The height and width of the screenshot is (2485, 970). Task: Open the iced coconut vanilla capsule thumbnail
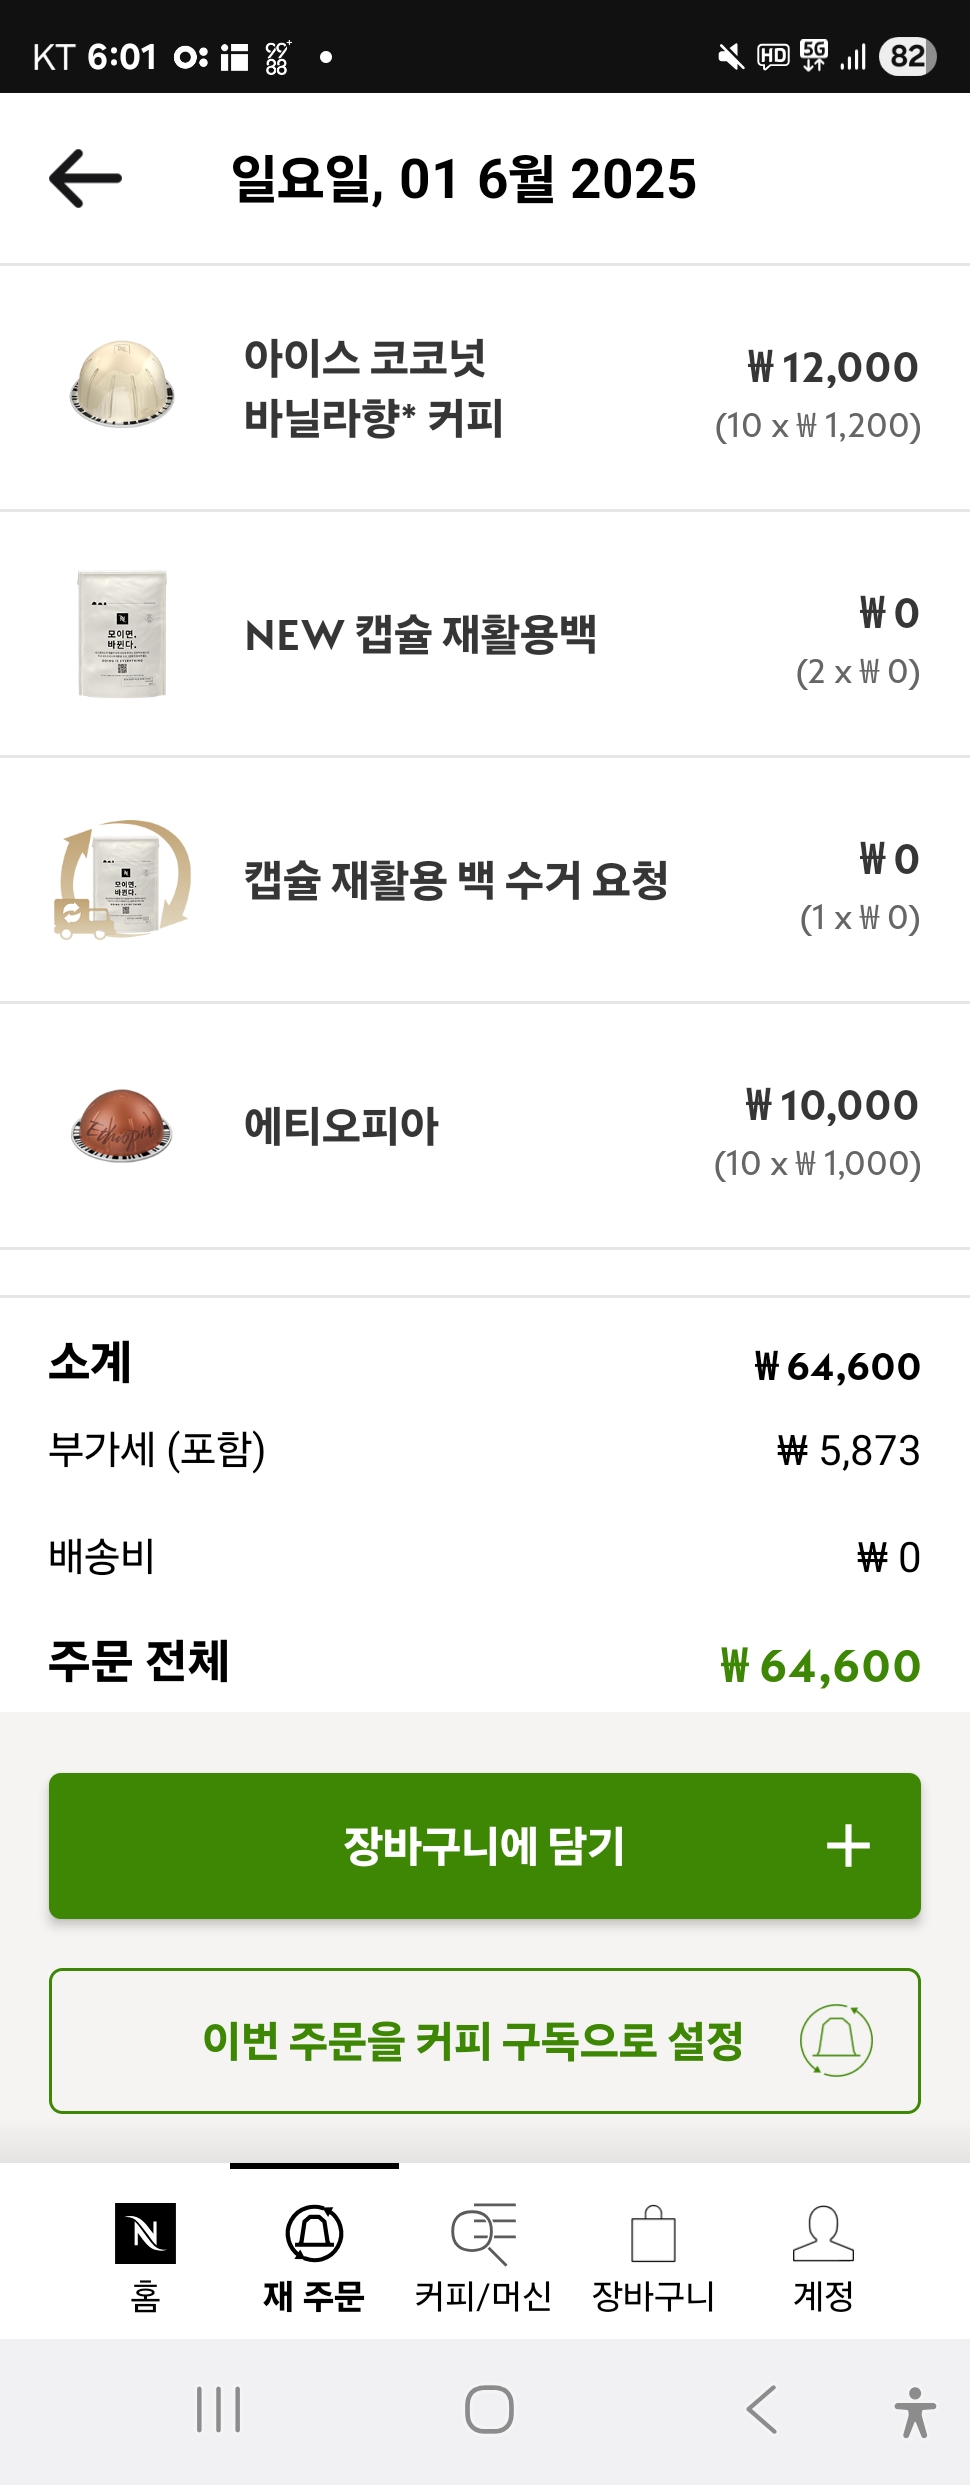click(122, 385)
